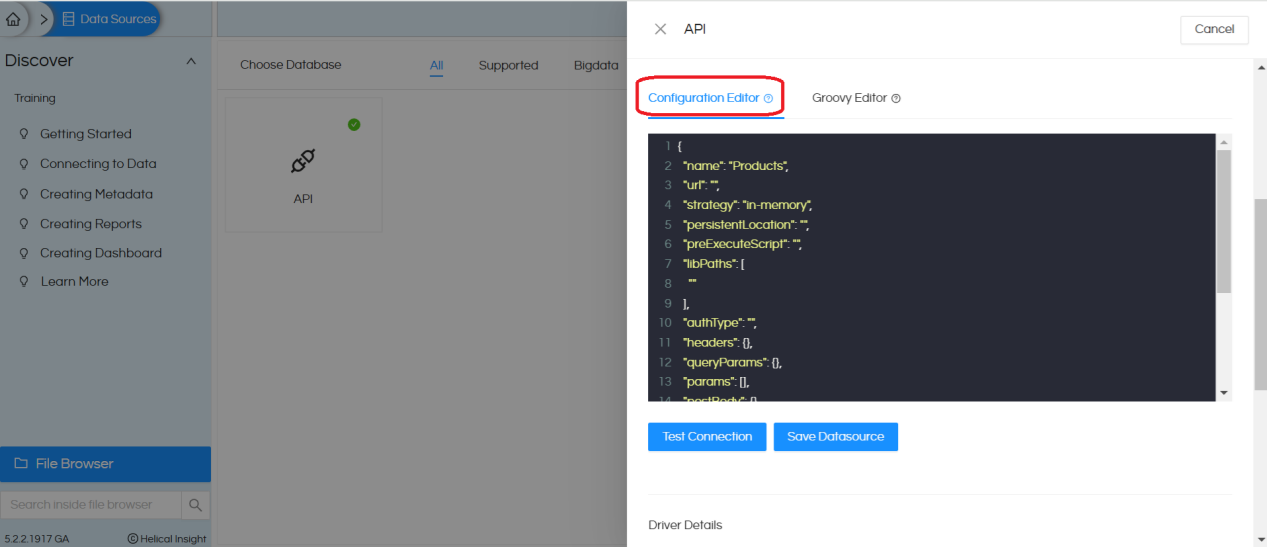Click the Helical Insight copyright text

point(167,539)
